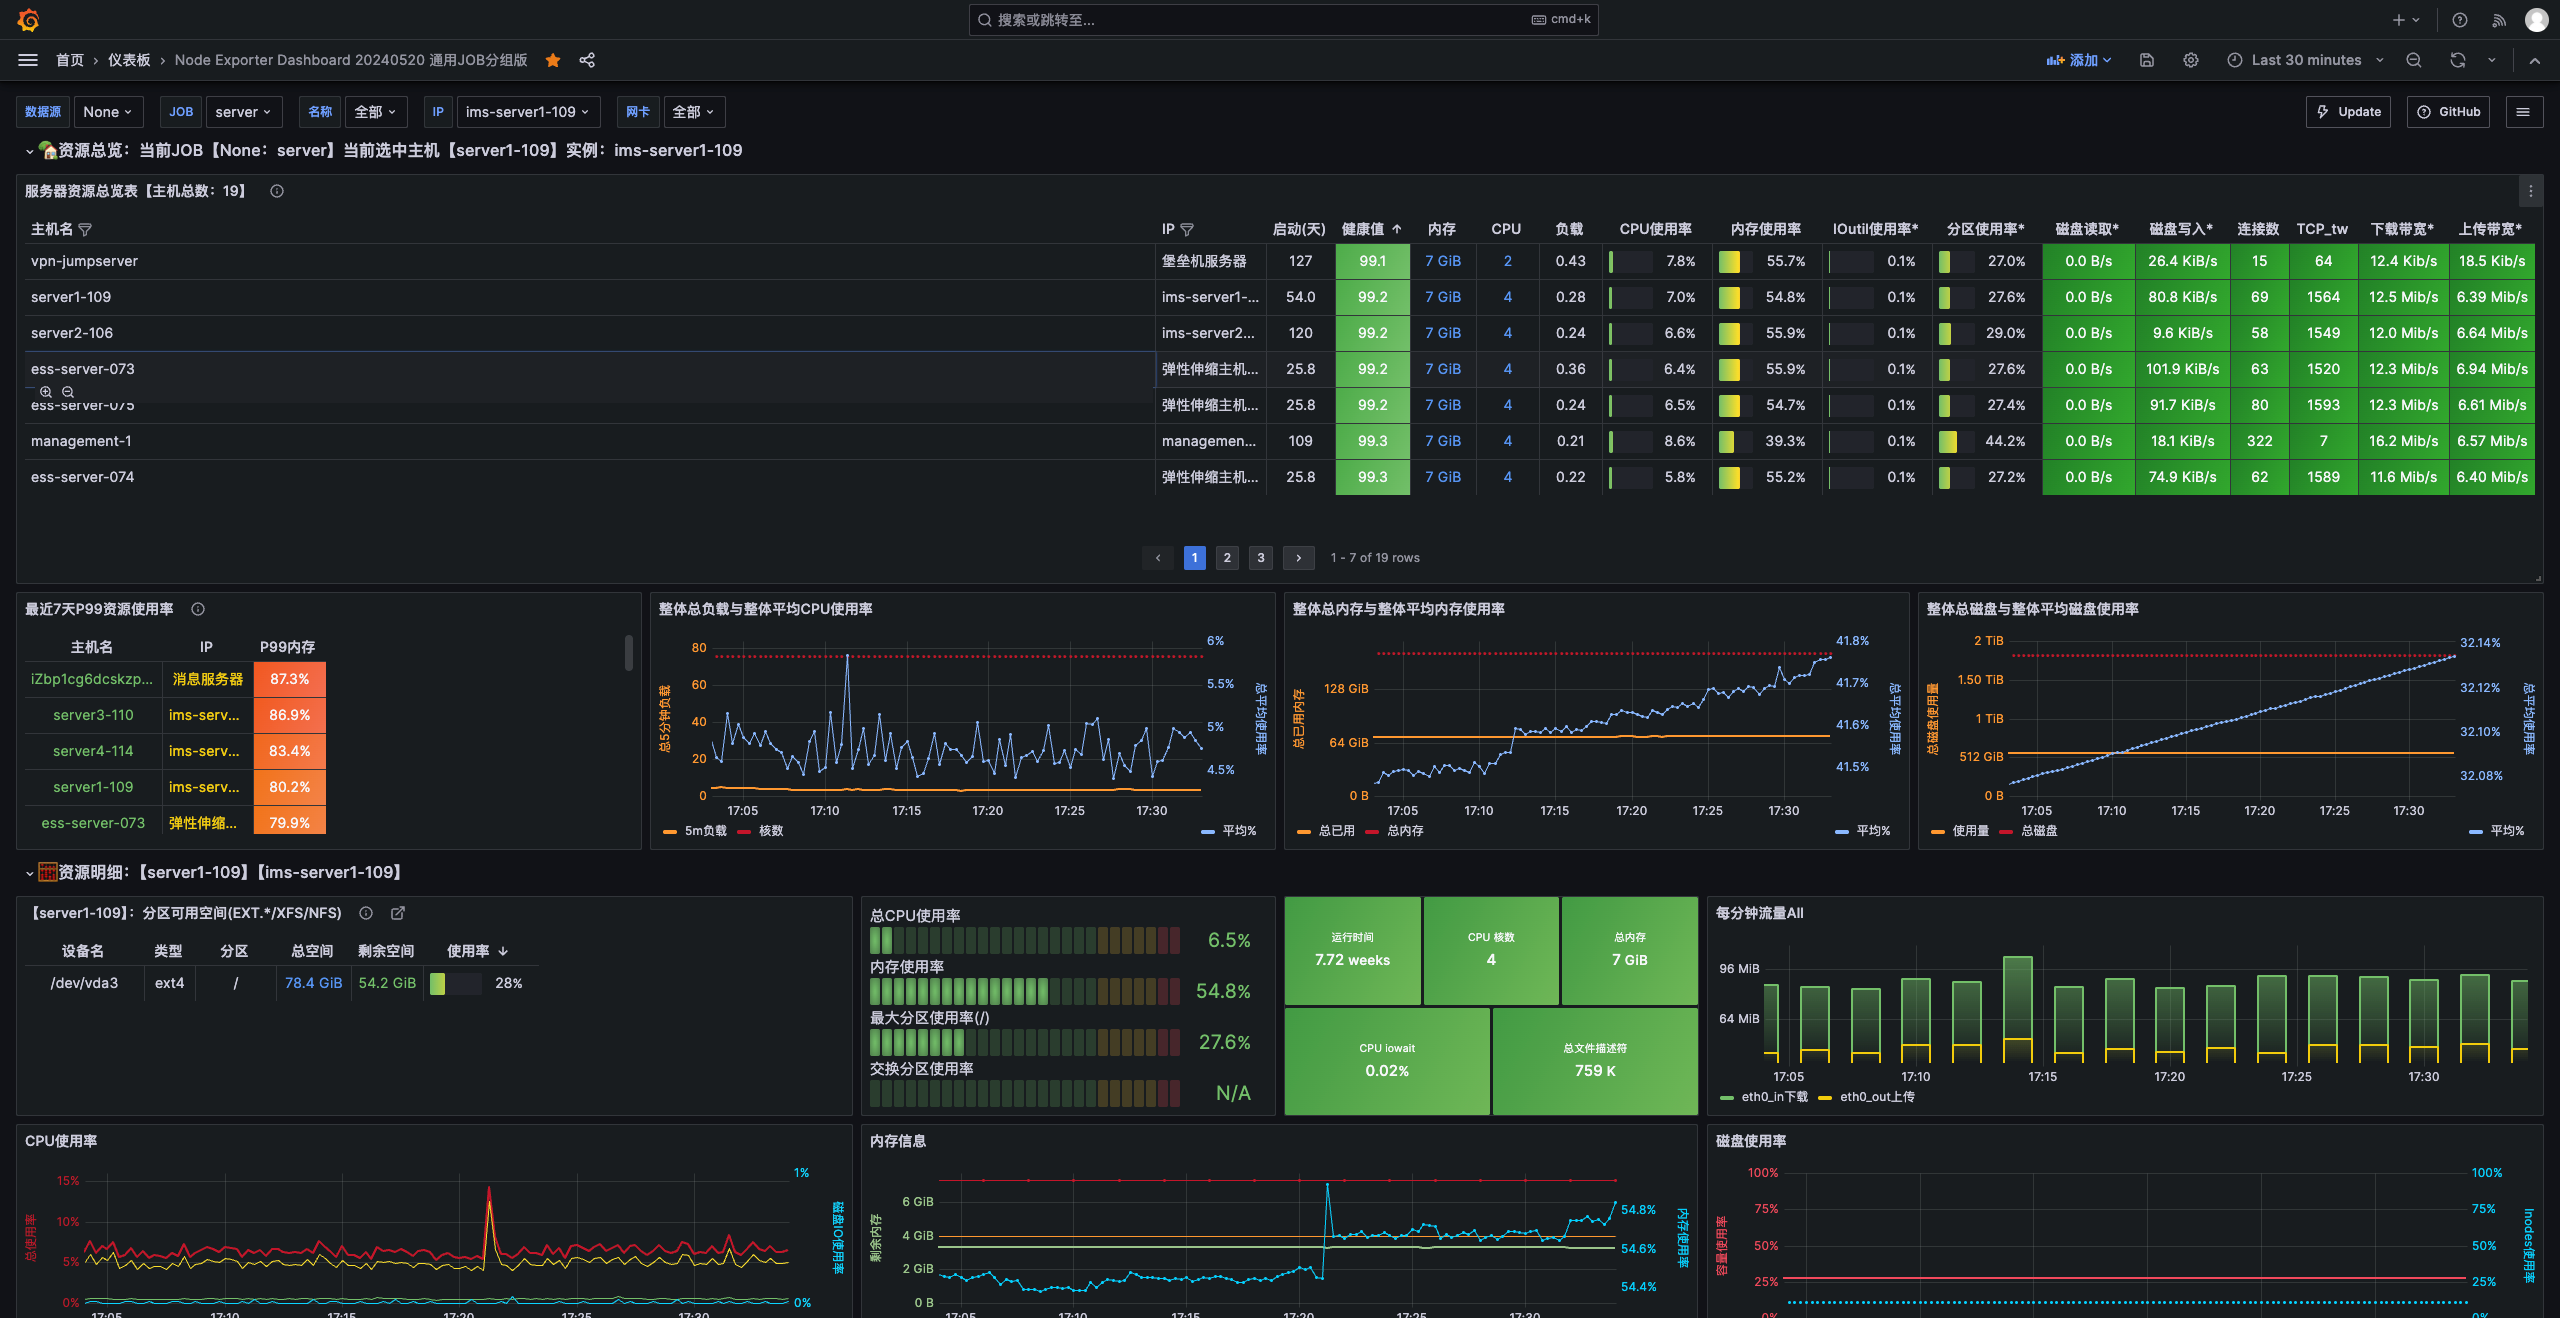The height and width of the screenshot is (1318, 2560).
Task: Click the share dashboard icon
Action: point(587,60)
